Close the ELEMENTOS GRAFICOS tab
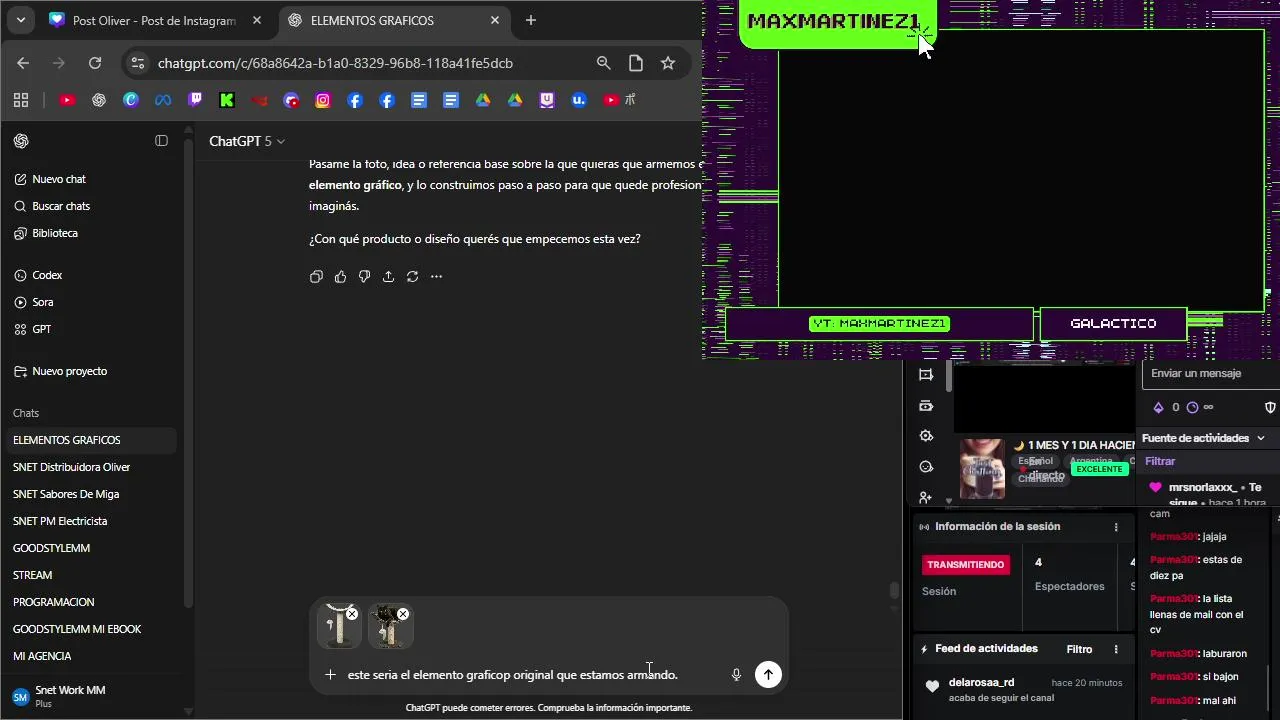 pyautogui.click(x=495, y=20)
